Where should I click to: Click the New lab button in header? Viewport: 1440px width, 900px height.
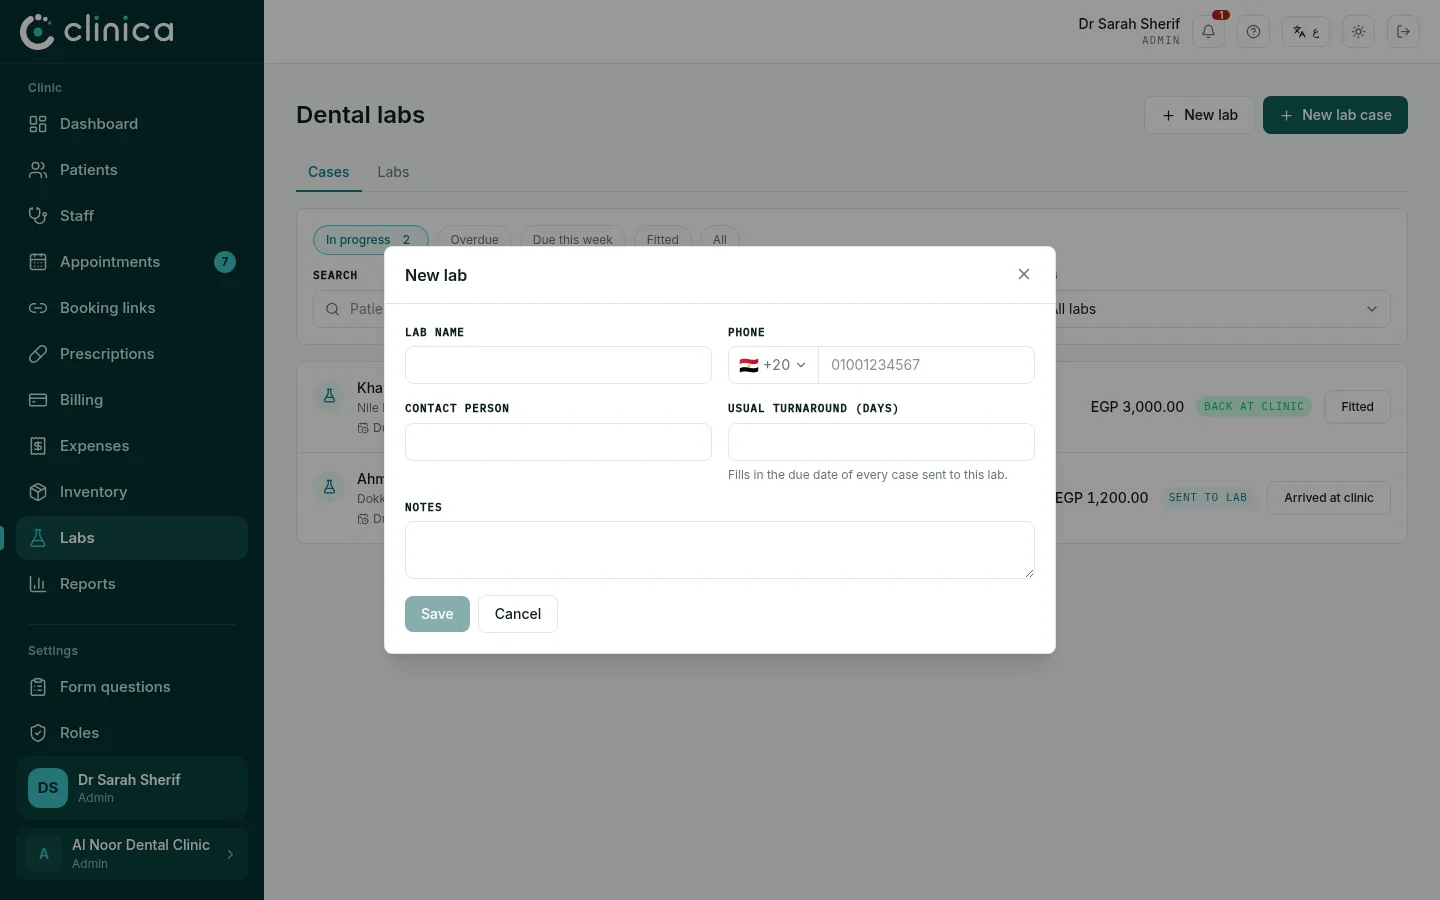tap(1199, 115)
